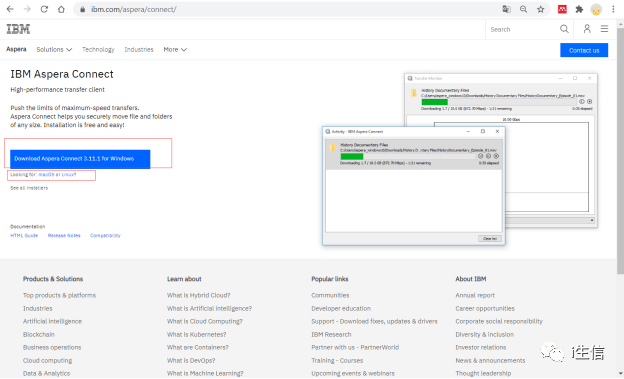Click the translate page icon in address bar
This screenshot has width=624, height=379.
506,9
